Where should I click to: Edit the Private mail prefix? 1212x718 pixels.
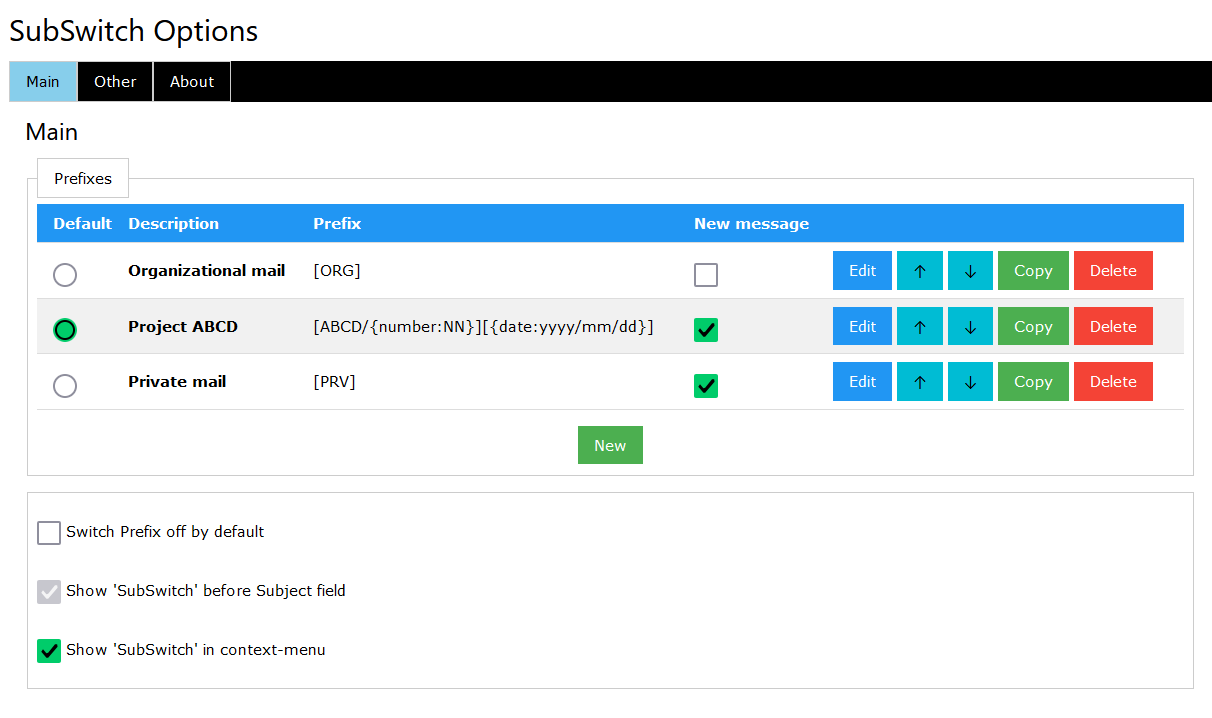point(862,381)
